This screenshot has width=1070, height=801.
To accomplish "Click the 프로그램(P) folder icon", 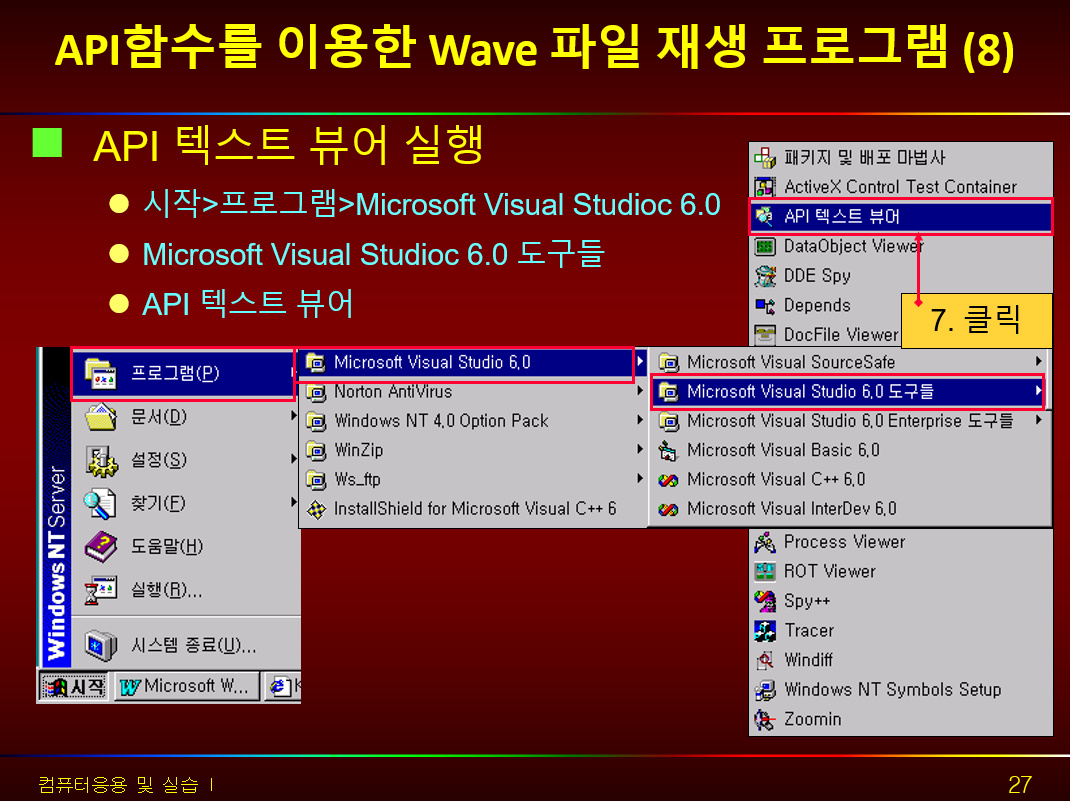I will [101, 373].
